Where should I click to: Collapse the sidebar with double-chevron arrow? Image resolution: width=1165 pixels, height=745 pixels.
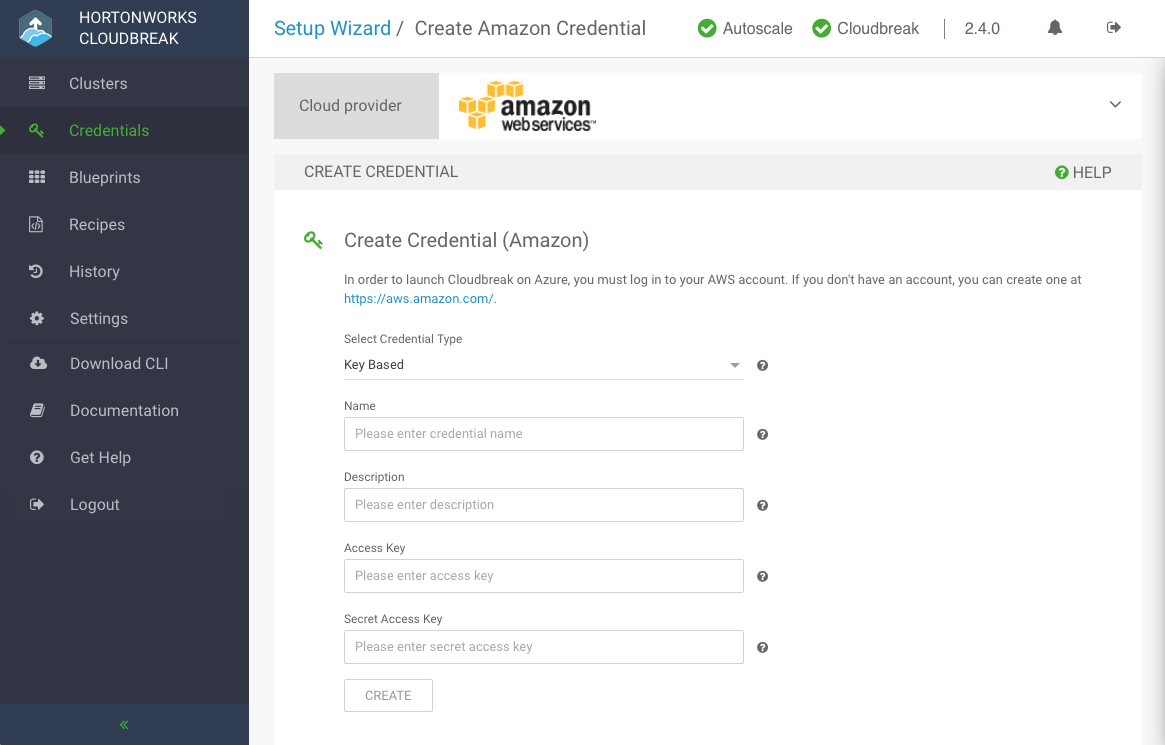(x=124, y=725)
